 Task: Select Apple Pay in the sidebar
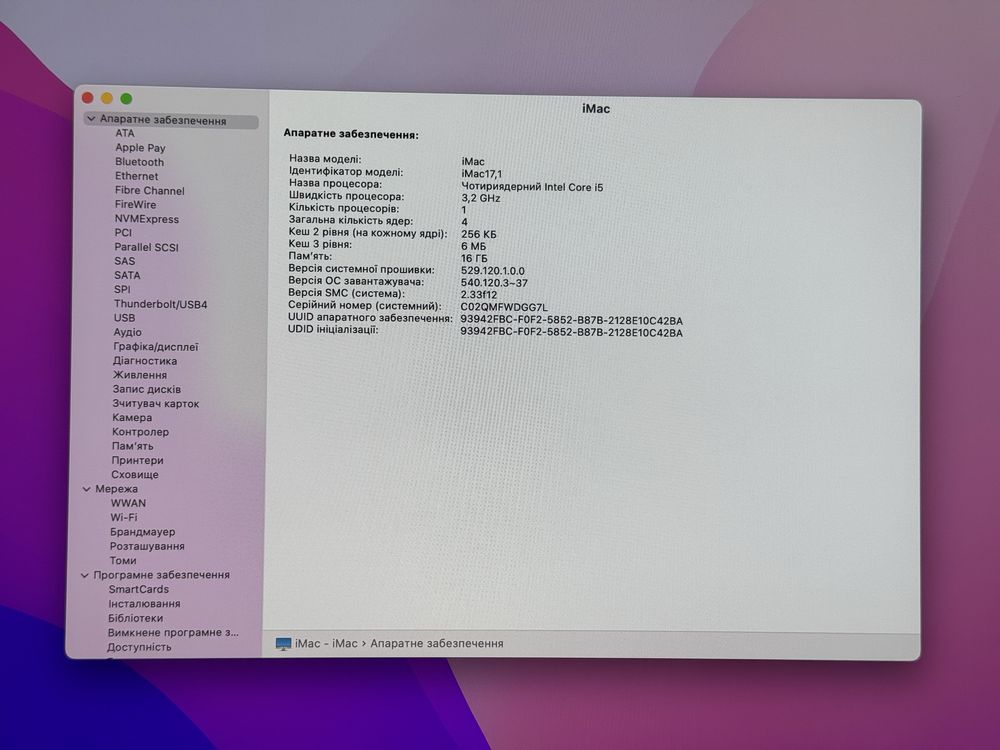(x=140, y=147)
